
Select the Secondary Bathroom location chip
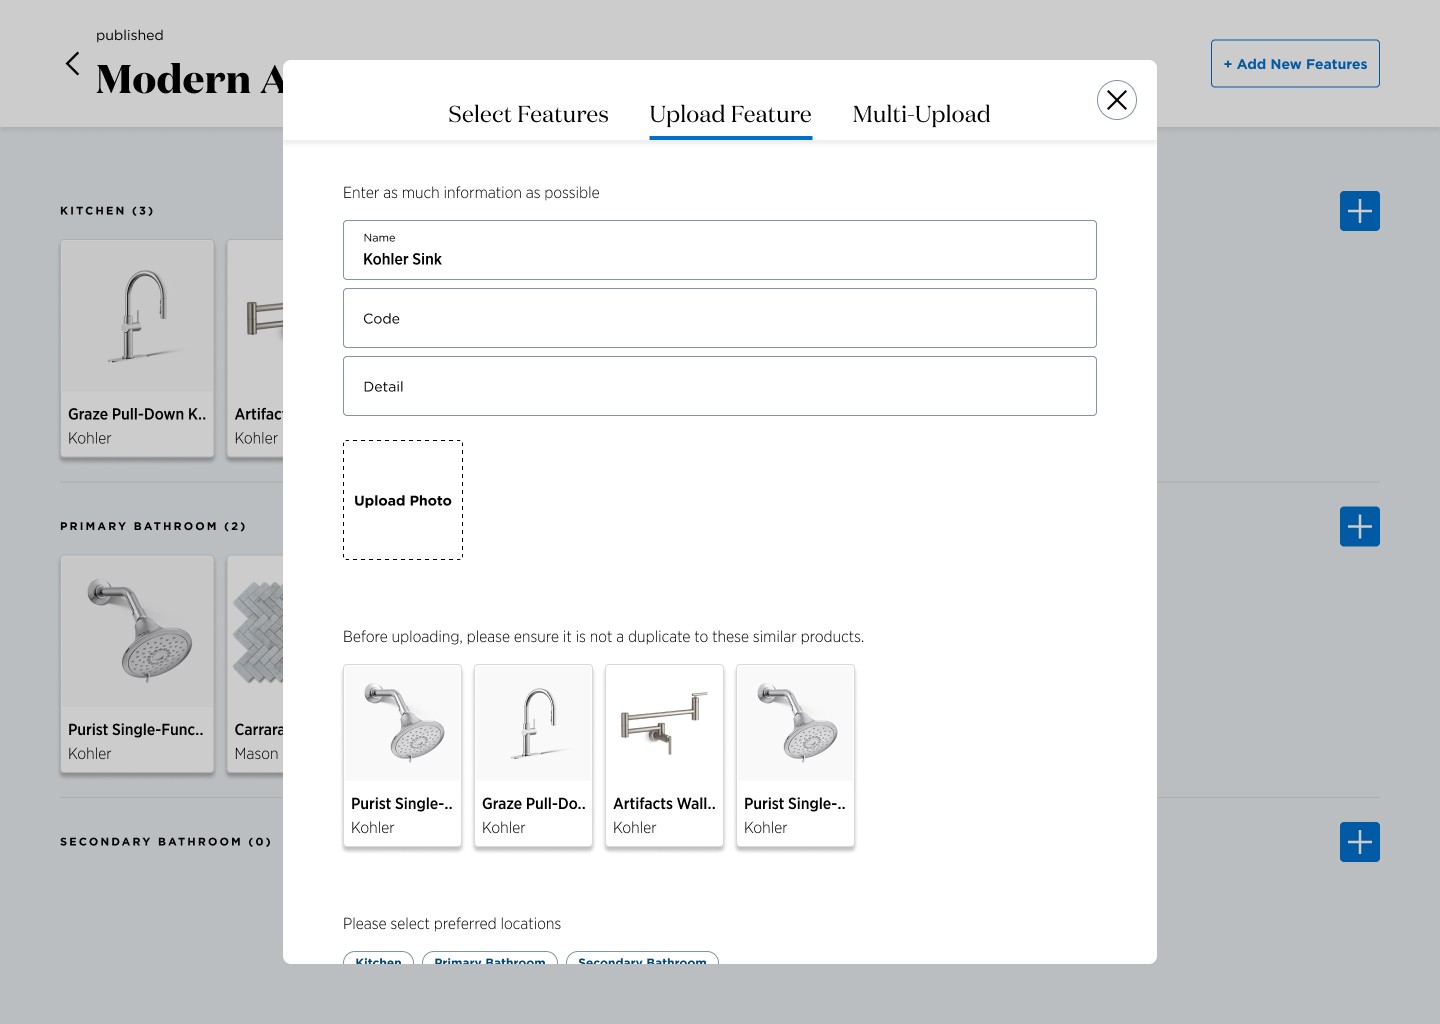tap(642, 961)
